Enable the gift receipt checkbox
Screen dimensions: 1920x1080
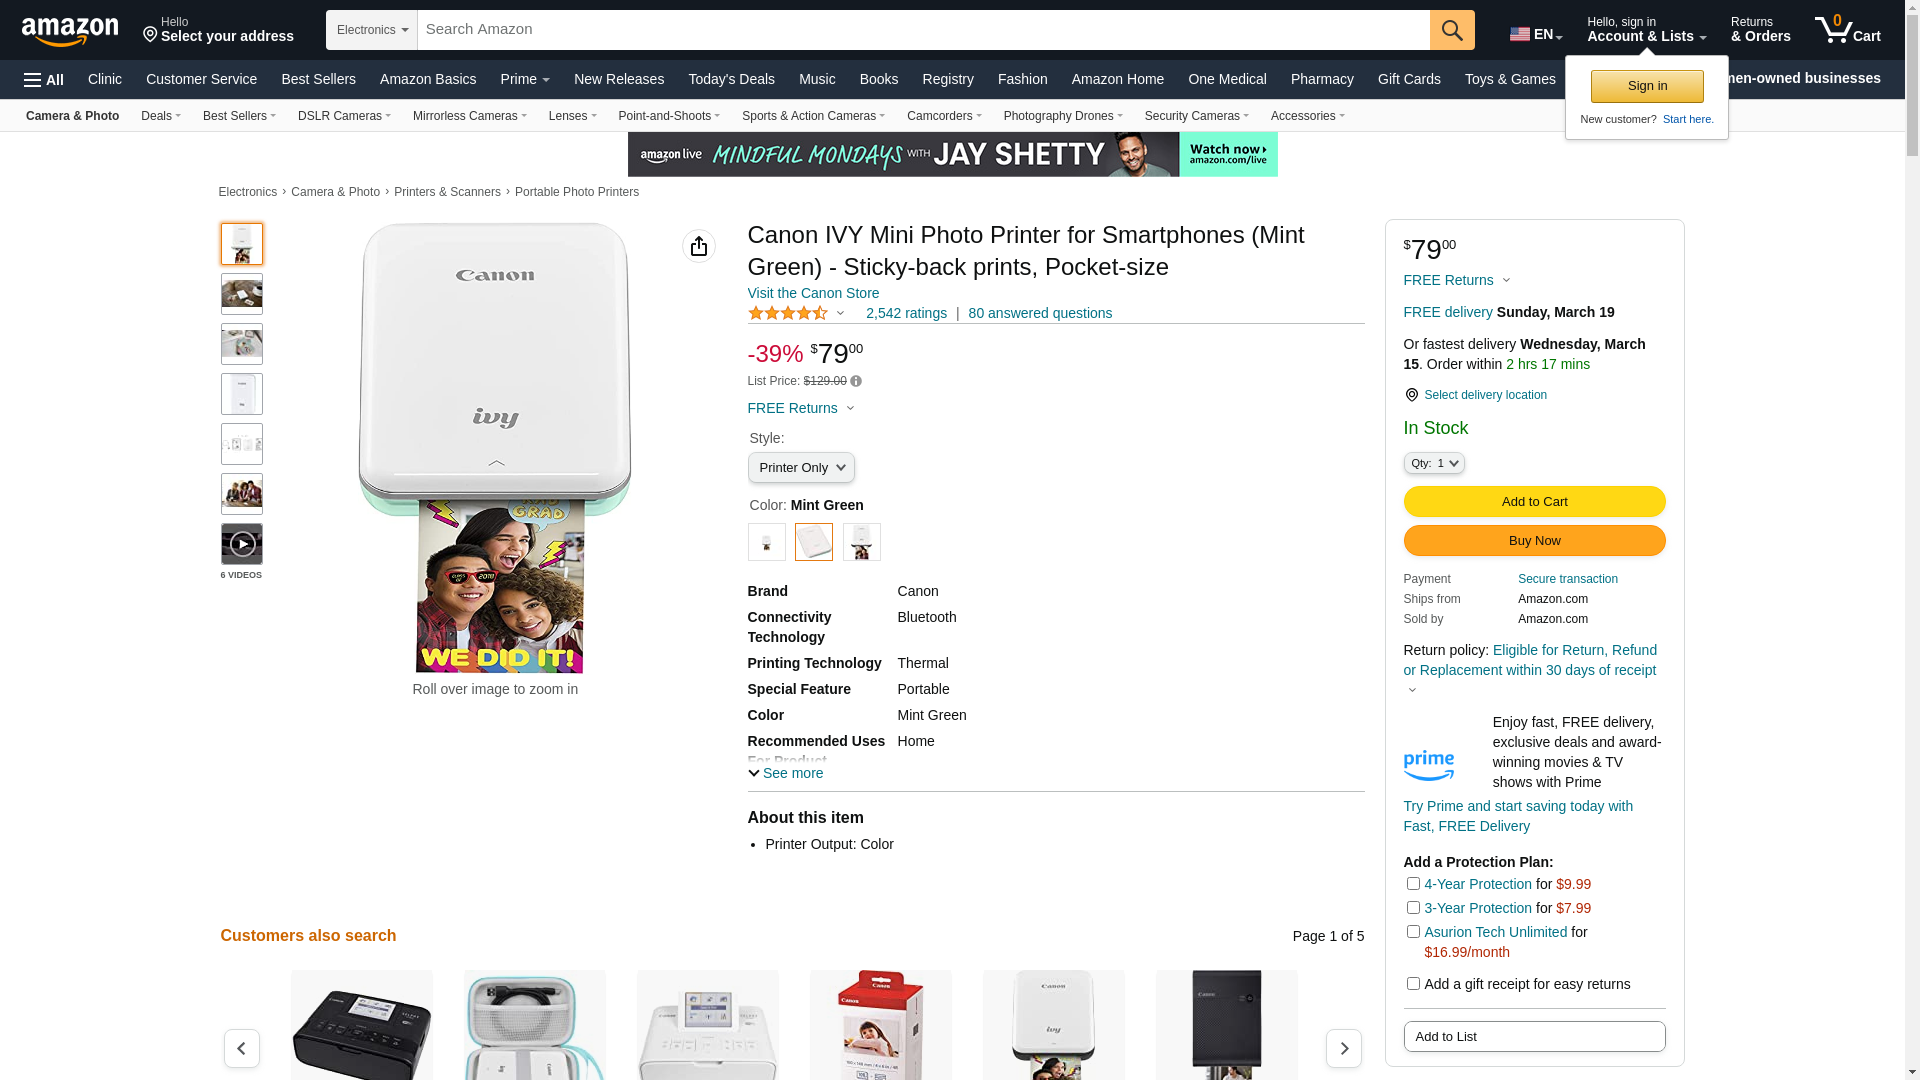pyautogui.click(x=1413, y=984)
